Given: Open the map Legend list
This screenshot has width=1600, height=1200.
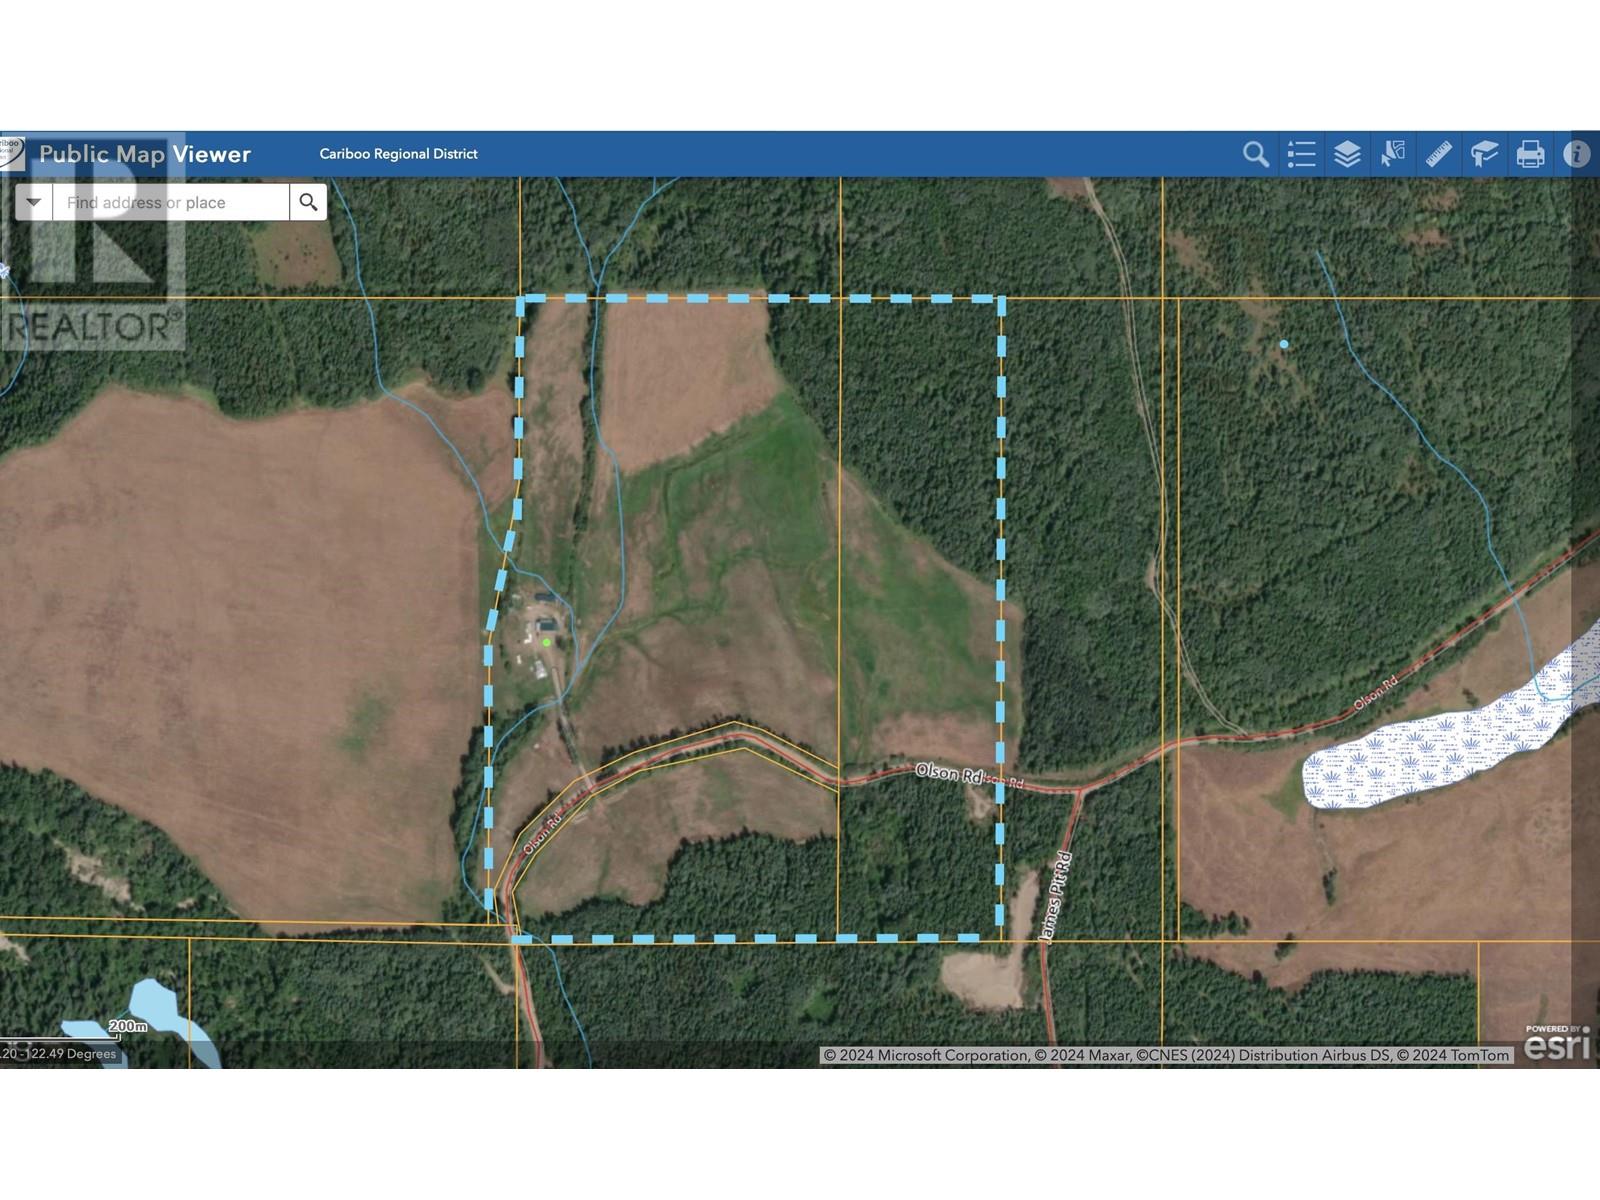Looking at the screenshot, I should (x=1301, y=154).
